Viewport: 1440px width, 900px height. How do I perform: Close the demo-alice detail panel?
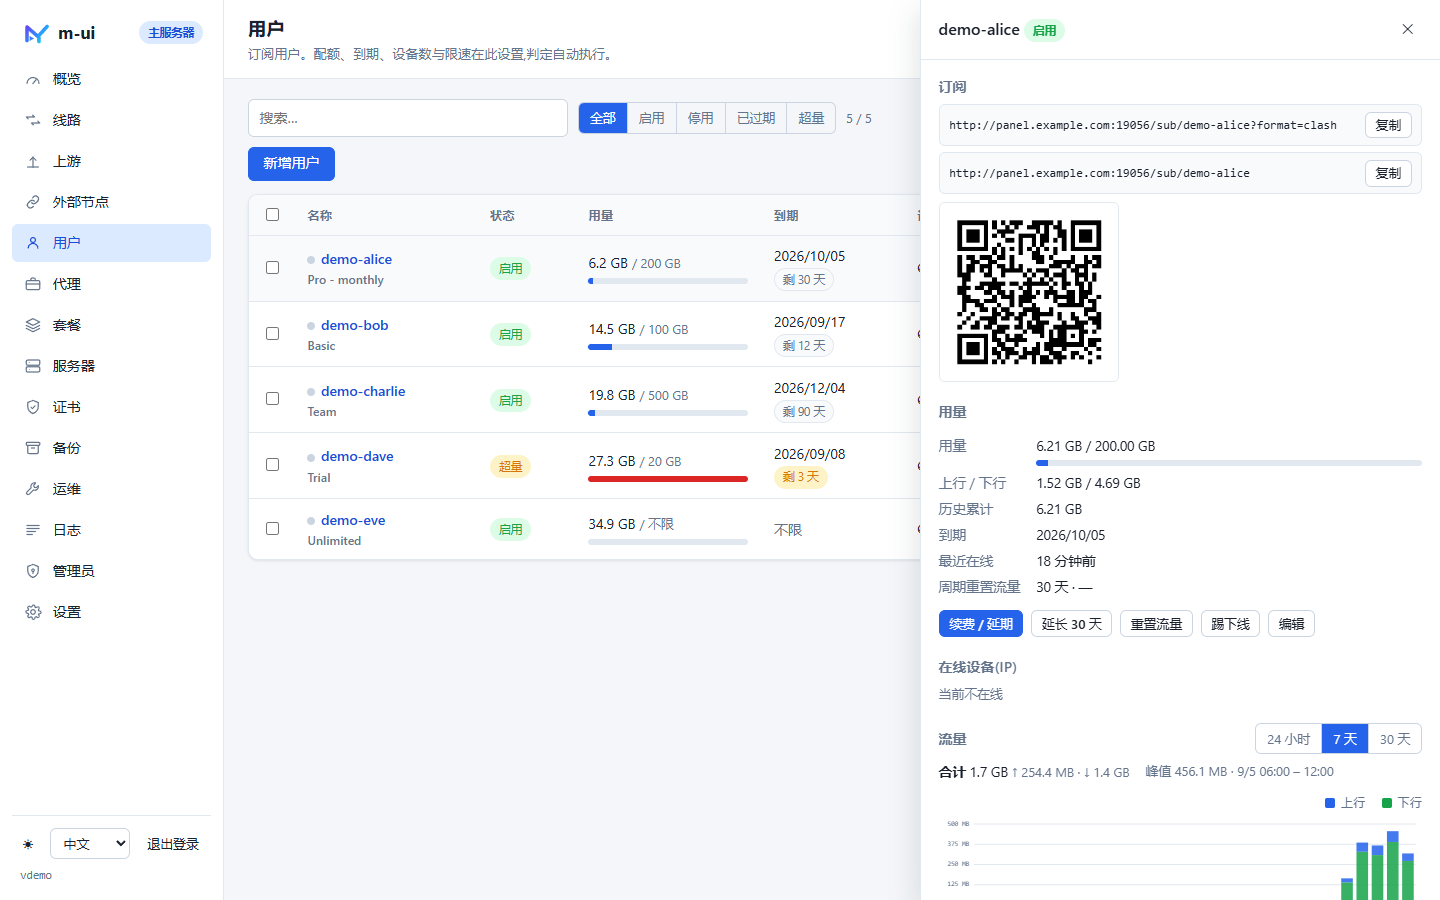pyautogui.click(x=1407, y=29)
